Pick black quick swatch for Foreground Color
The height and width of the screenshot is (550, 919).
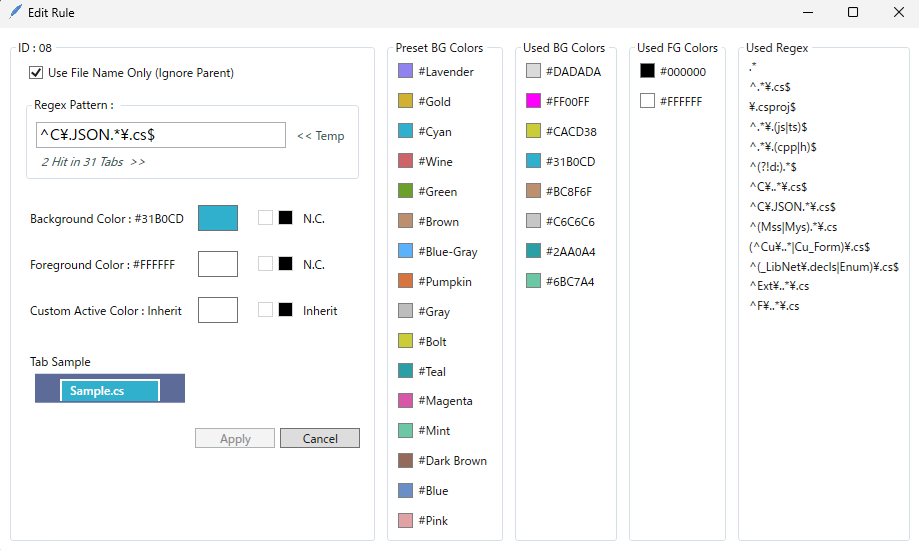click(x=285, y=263)
